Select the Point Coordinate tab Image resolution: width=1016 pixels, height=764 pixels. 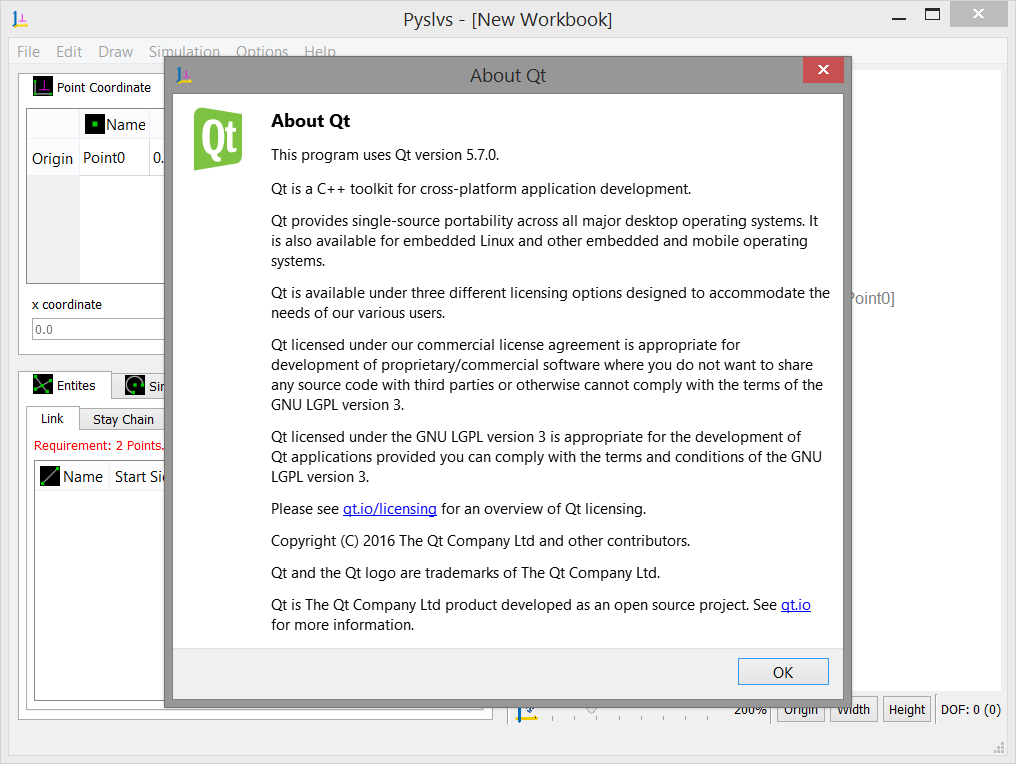[92, 87]
